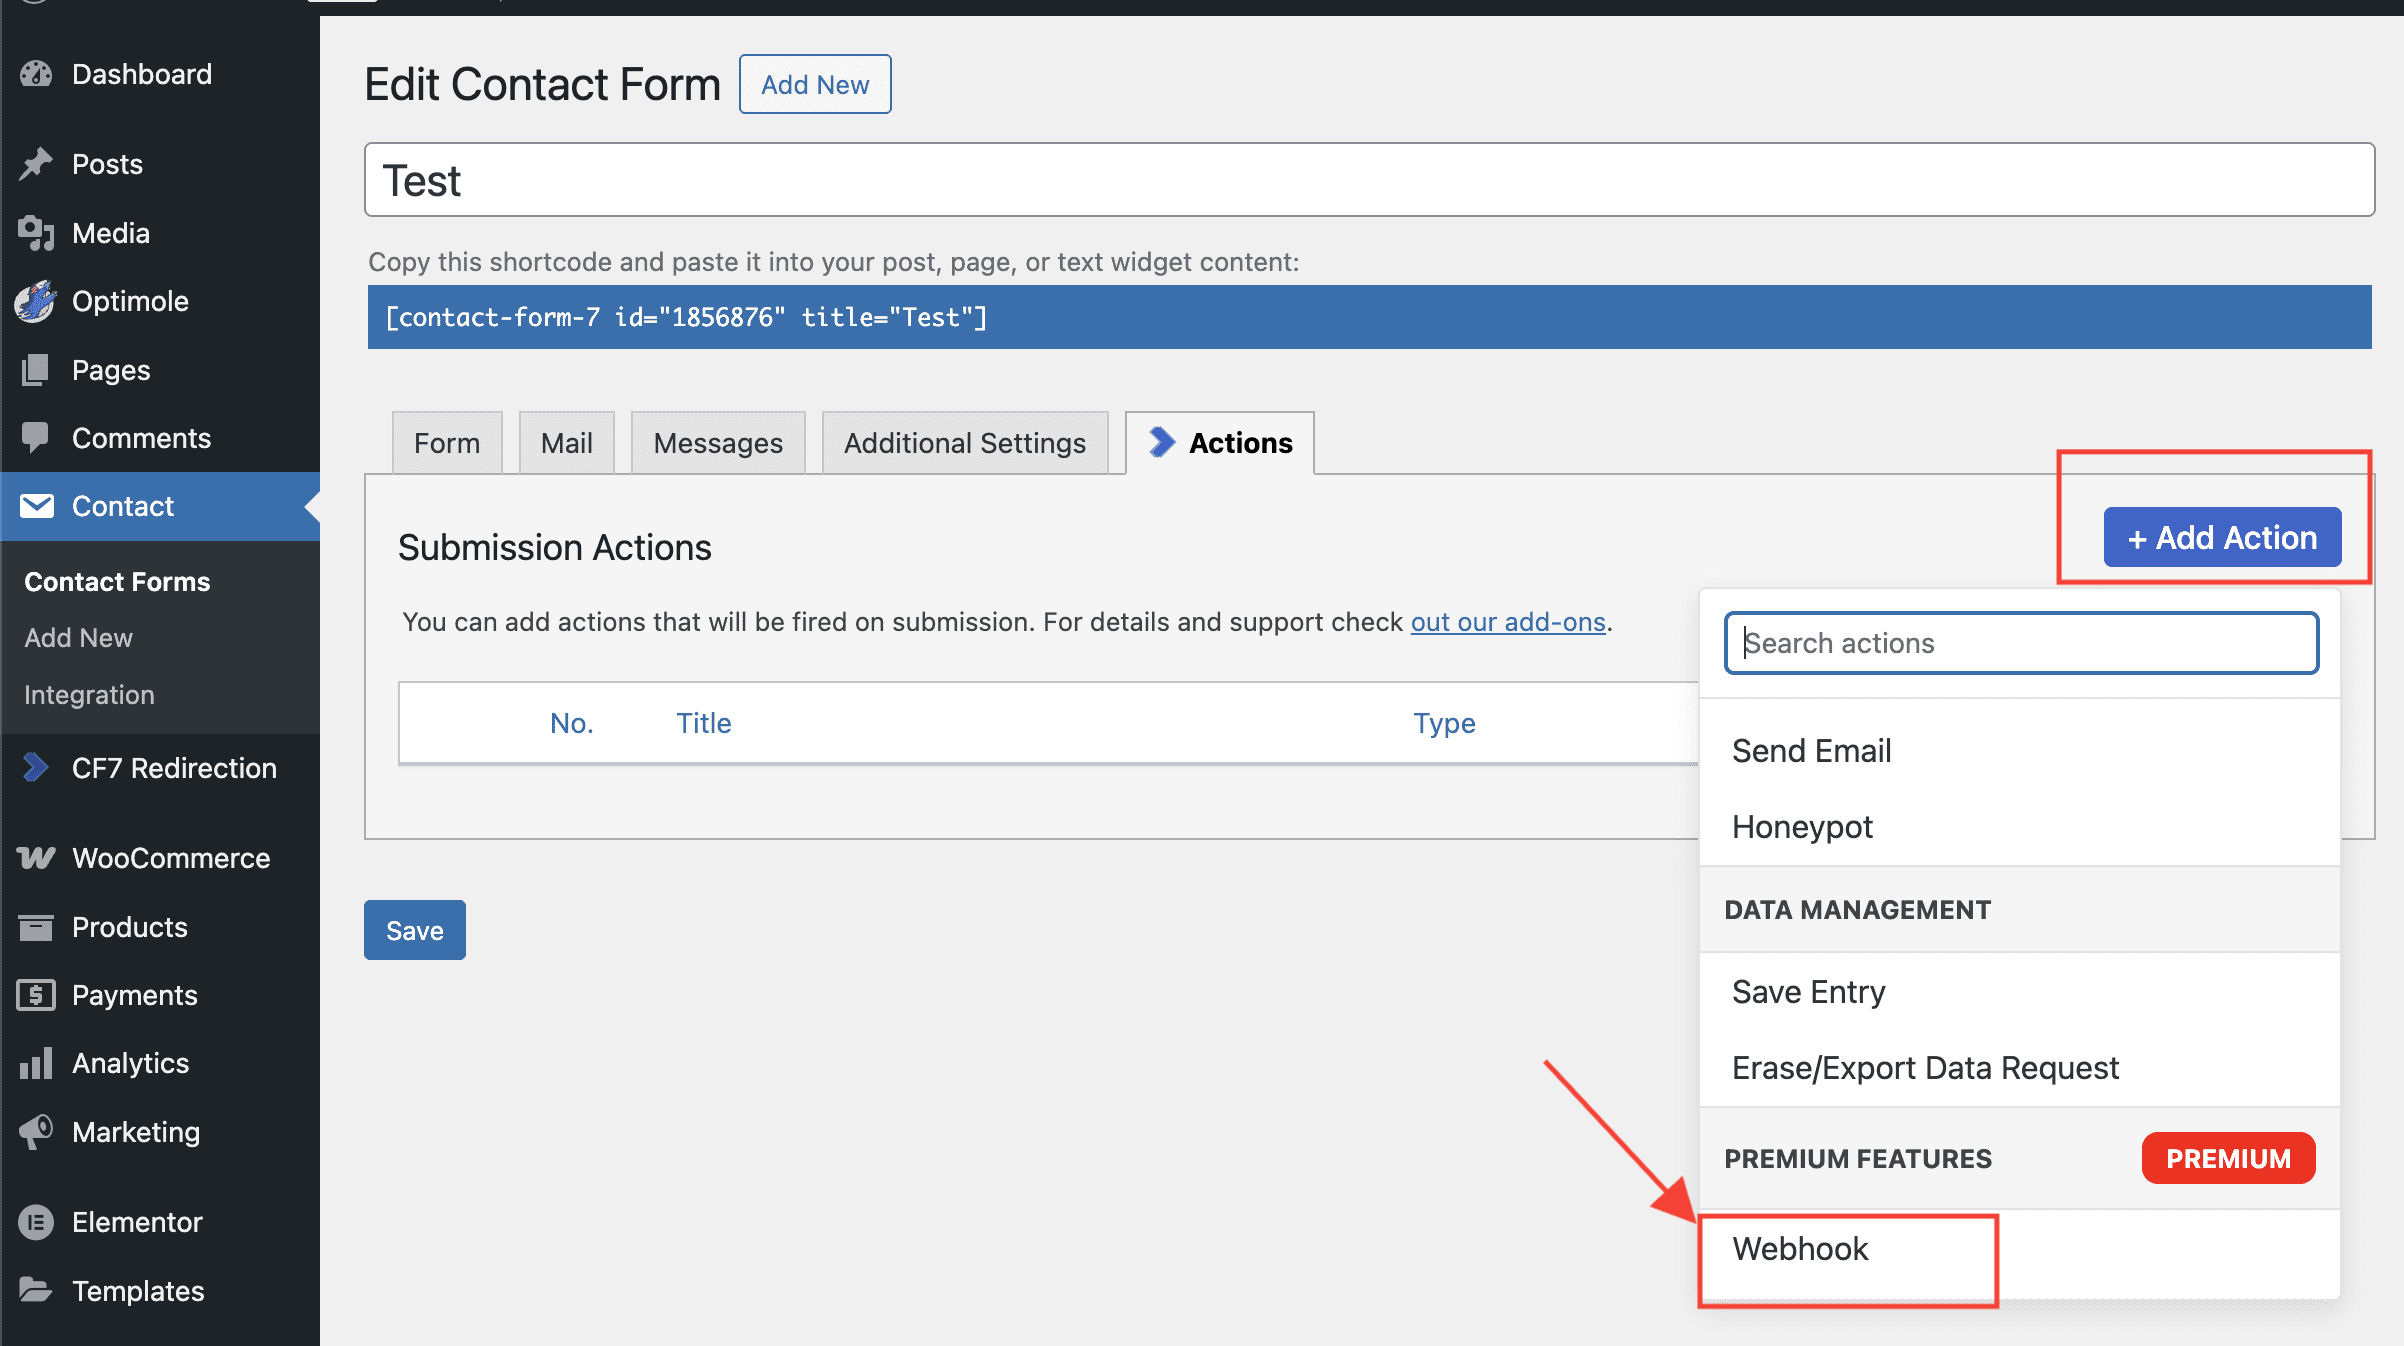This screenshot has width=2404, height=1346.
Task: Click the Marketing megaphone icon
Action: point(36,1132)
